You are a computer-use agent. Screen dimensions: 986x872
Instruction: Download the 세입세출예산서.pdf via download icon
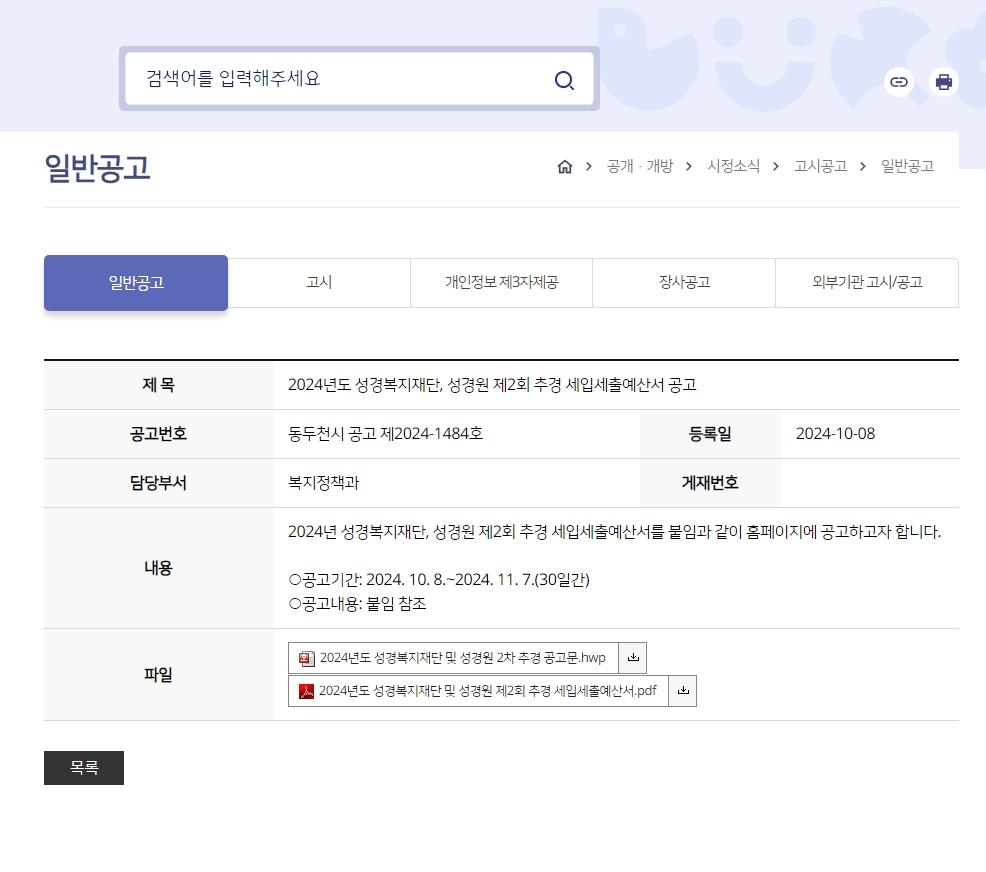[683, 691]
